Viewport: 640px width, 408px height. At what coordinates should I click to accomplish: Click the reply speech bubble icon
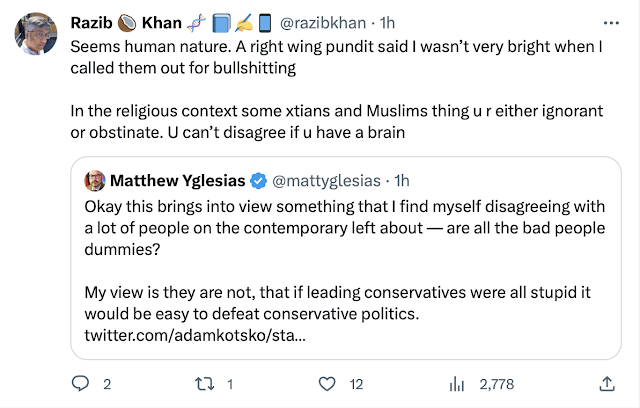(x=82, y=383)
